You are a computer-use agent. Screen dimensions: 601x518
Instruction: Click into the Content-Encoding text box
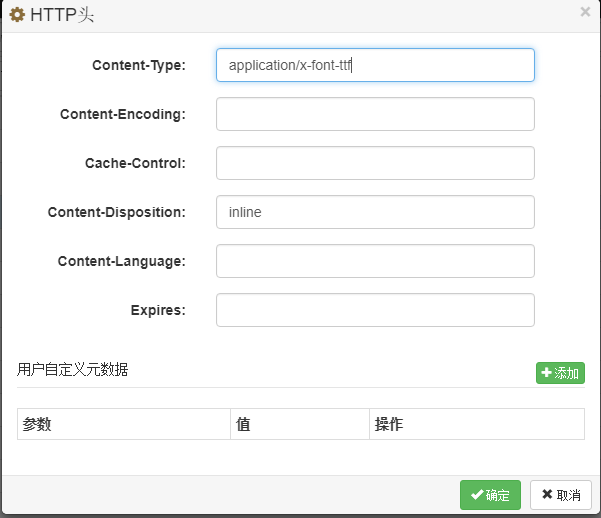click(375, 114)
